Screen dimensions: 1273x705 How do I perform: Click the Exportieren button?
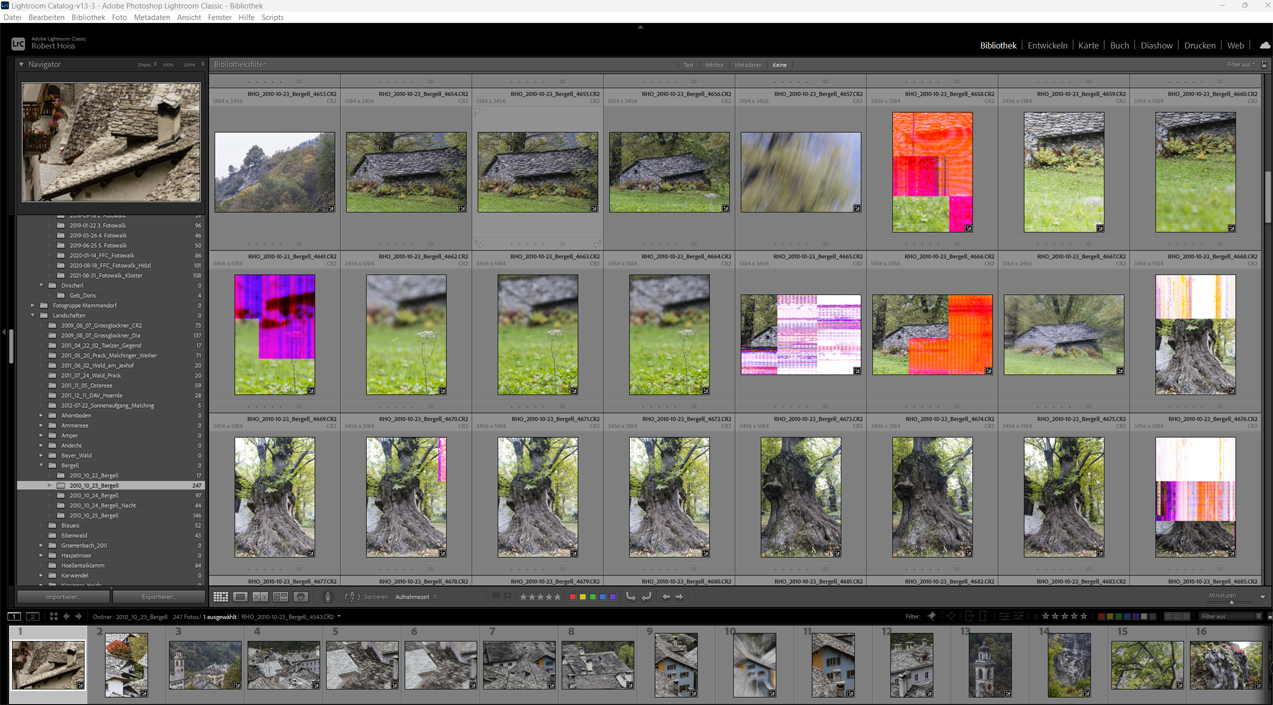pyautogui.click(x=158, y=597)
